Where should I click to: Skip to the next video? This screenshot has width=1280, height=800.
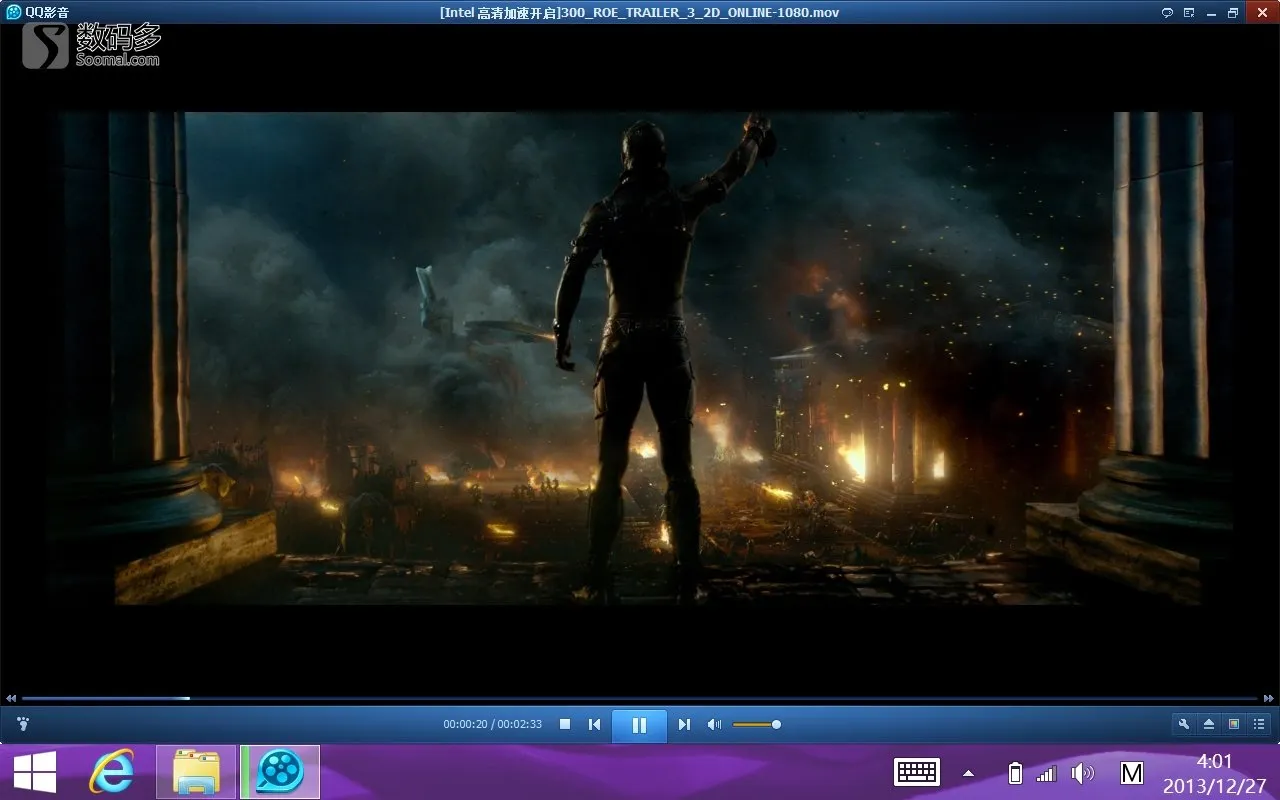click(684, 724)
